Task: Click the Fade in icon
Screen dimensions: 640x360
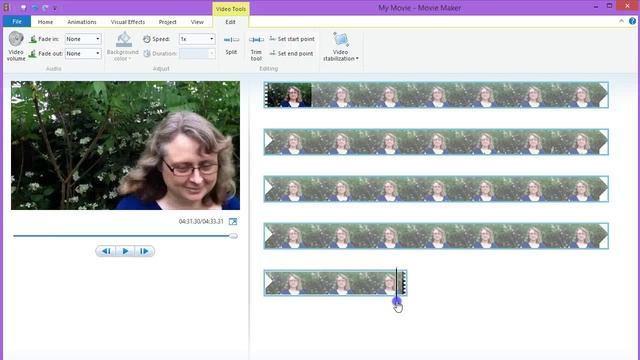Action: pyautogui.click(x=33, y=39)
